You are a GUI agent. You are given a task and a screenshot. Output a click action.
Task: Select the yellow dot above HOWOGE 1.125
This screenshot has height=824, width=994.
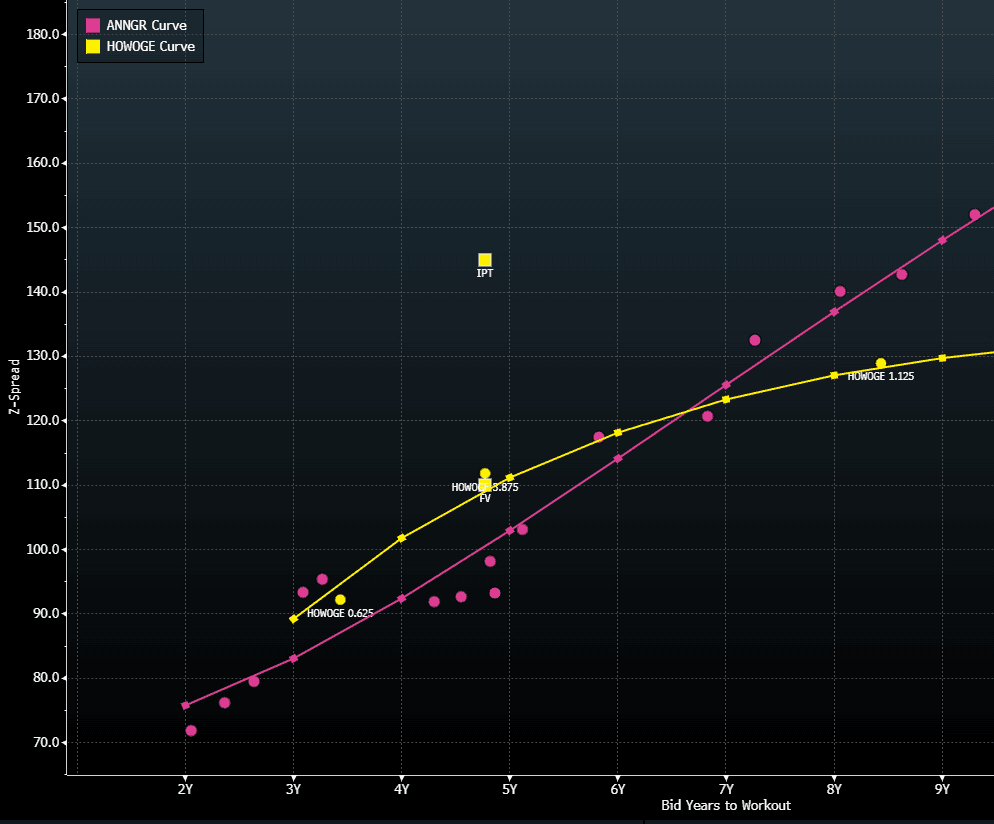tap(881, 364)
